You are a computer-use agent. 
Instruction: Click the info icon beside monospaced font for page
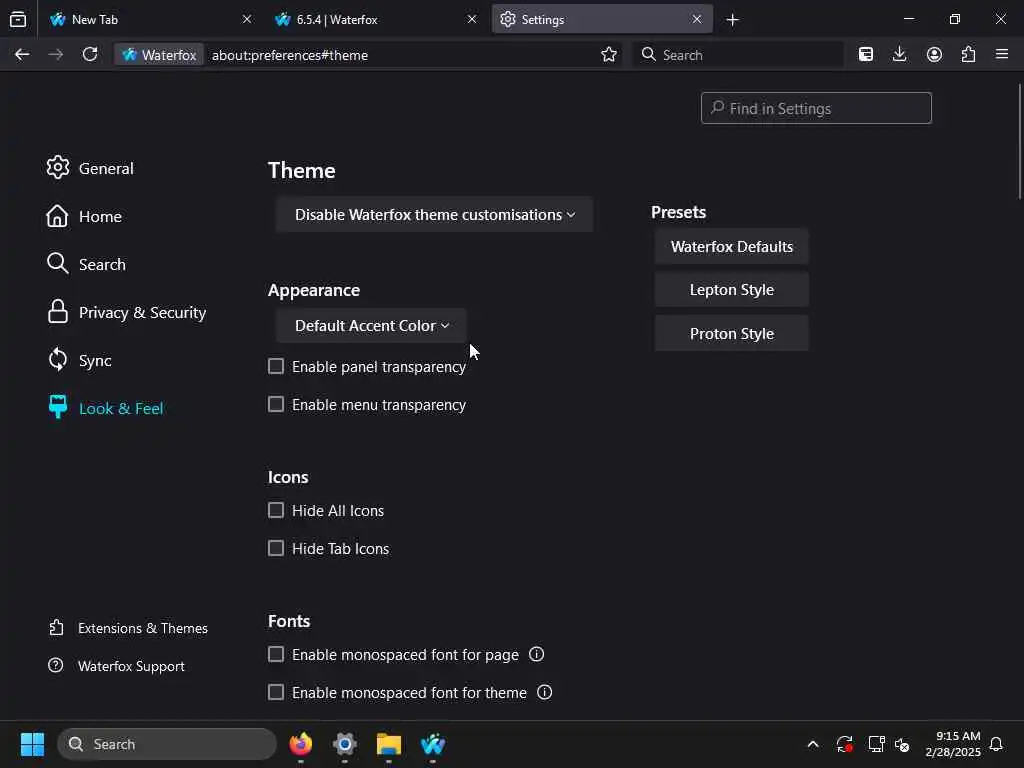click(x=536, y=654)
